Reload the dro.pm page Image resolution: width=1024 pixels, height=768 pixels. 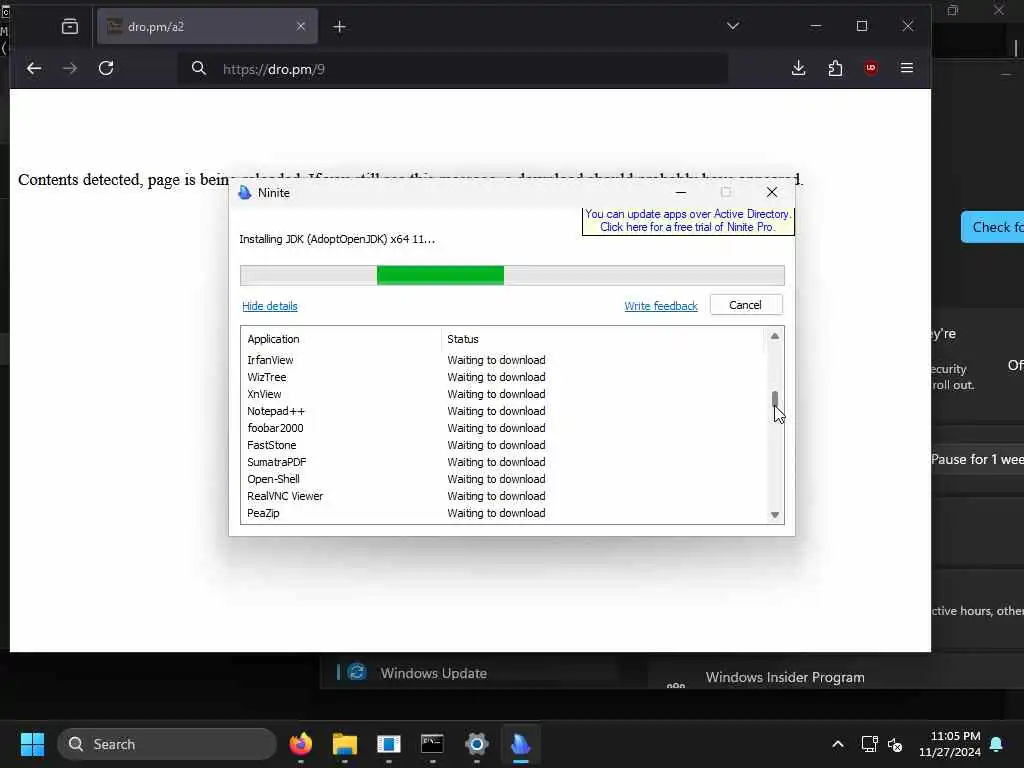point(106,68)
